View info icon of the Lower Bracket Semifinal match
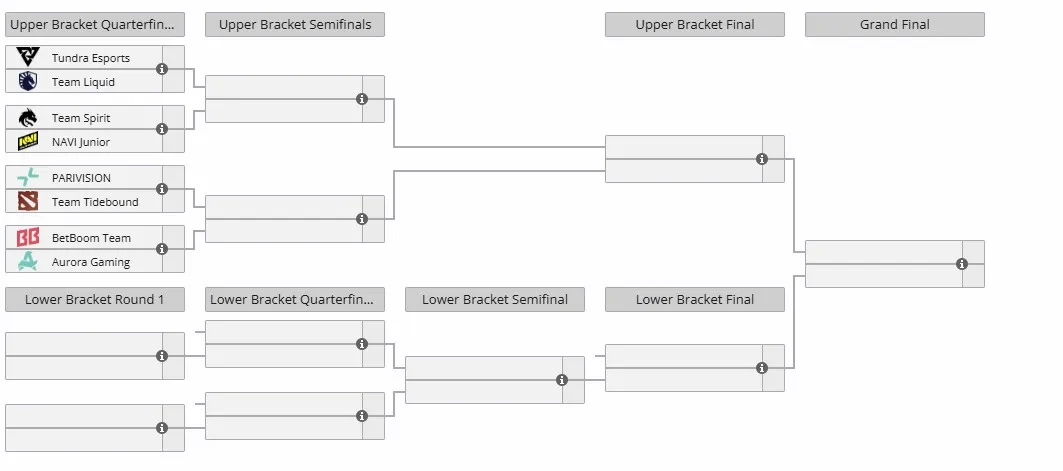Screen dimensions: 1063x471 pos(562,380)
